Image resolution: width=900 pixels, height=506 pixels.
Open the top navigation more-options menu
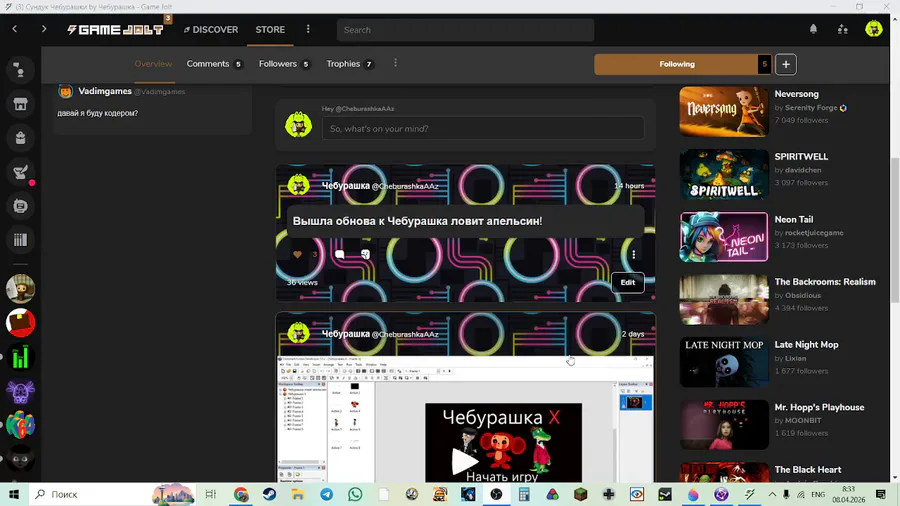pos(308,29)
